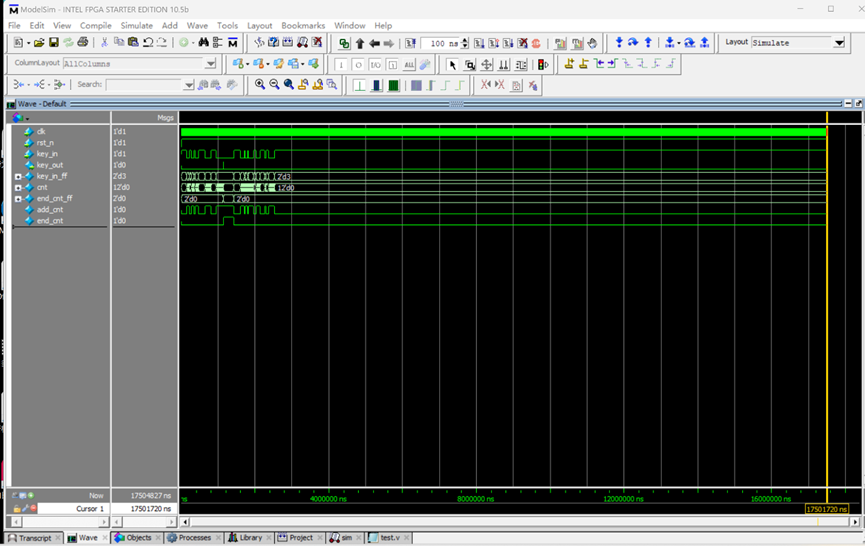Click the Step Out blue up arrow
The width and height of the screenshot is (865, 546).
click(x=648, y=42)
